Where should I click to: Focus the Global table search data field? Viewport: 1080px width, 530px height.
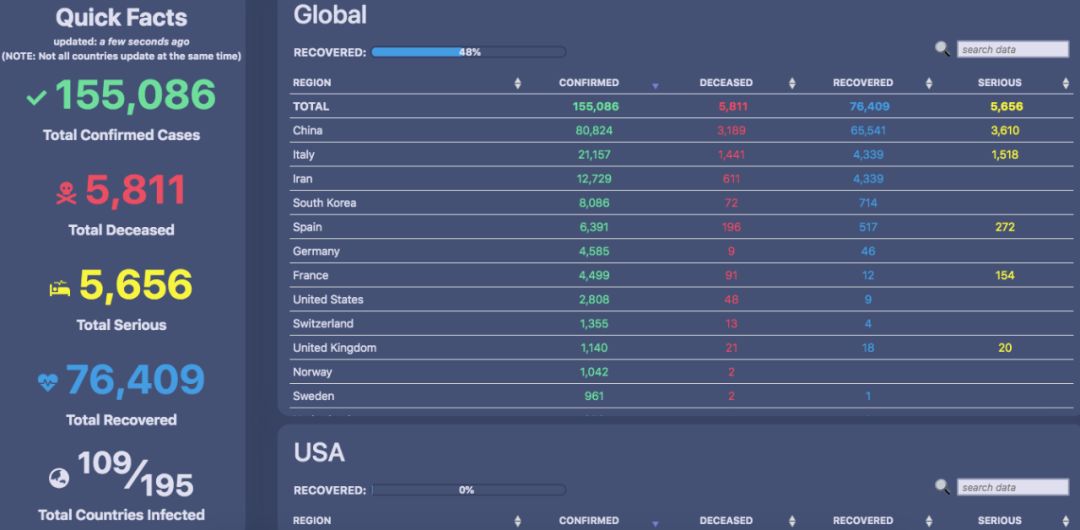pyautogui.click(x=1013, y=49)
